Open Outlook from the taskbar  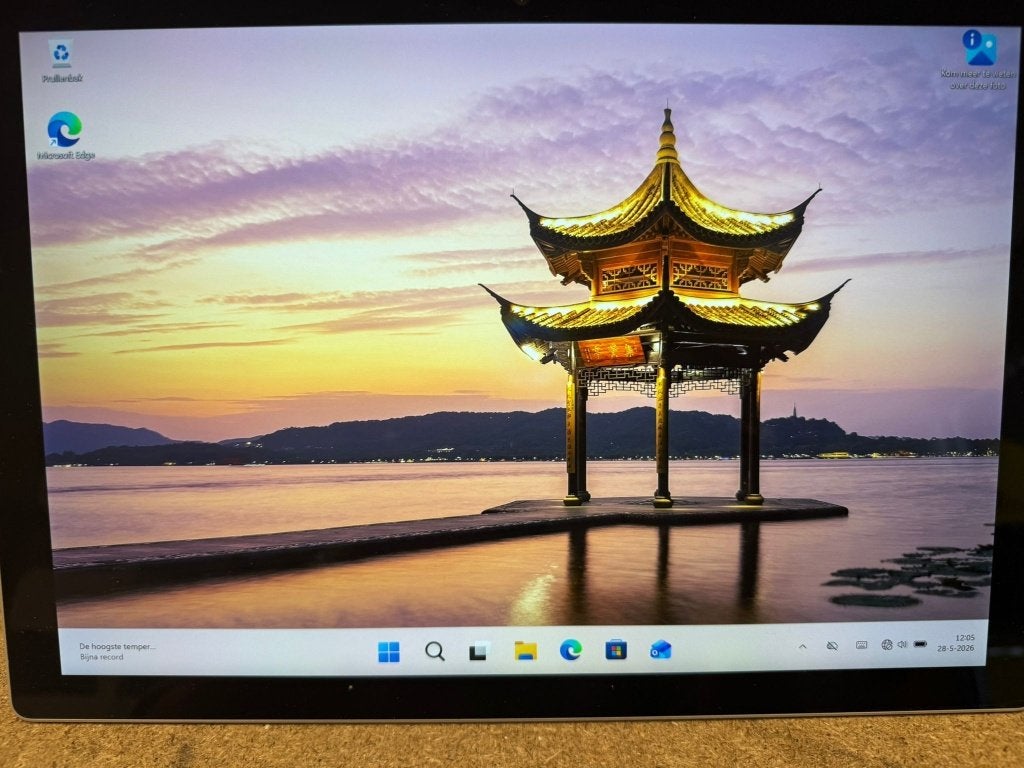click(x=660, y=650)
